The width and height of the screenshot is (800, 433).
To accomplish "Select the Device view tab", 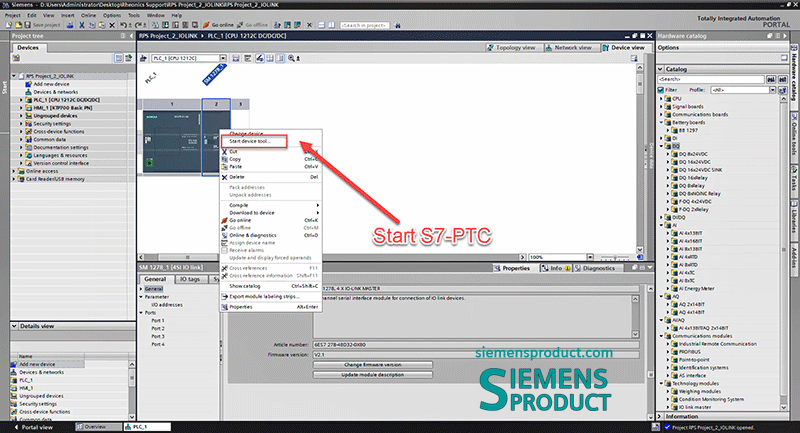I will point(623,47).
